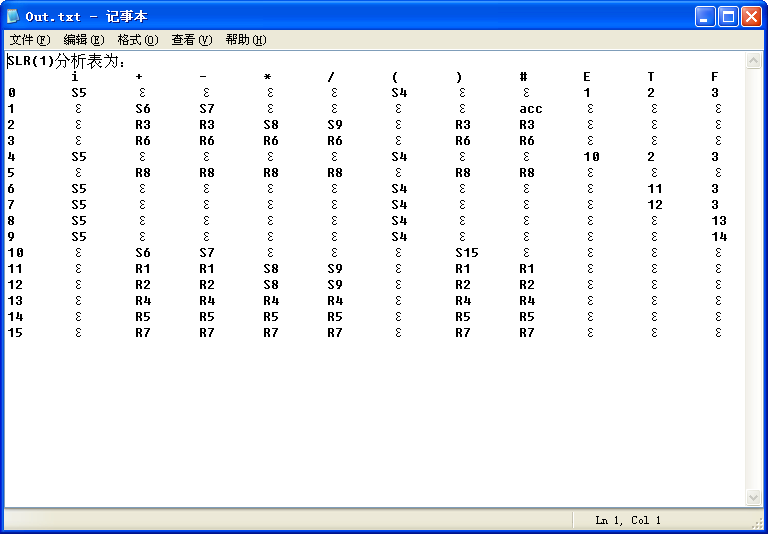This screenshot has width=768, height=534.
Task: Click 'R6' under '*' in row 3
Action: [271, 141]
